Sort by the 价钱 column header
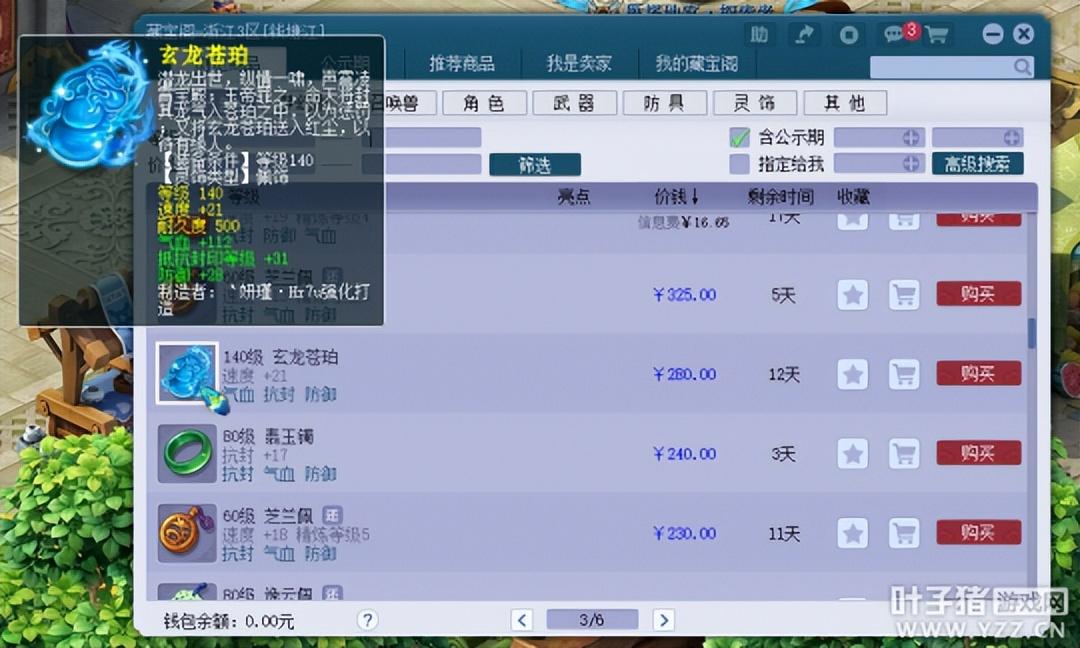This screenshot has height=648, width=1080. click(676, 197)
